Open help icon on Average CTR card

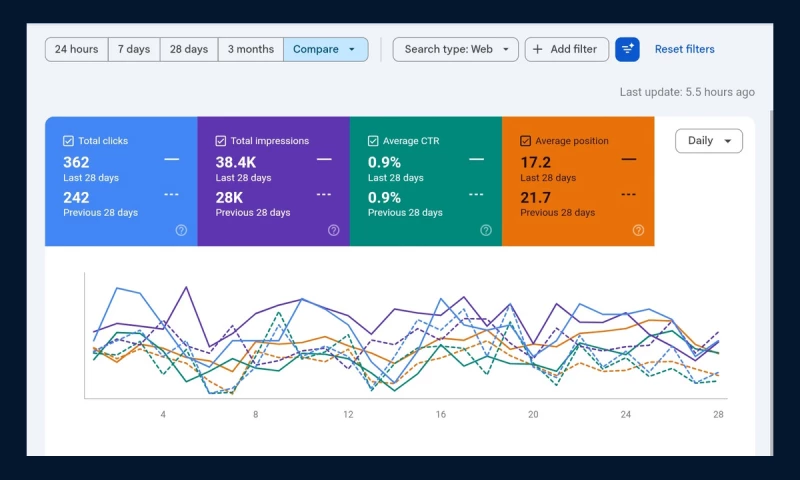coord(486,230)
